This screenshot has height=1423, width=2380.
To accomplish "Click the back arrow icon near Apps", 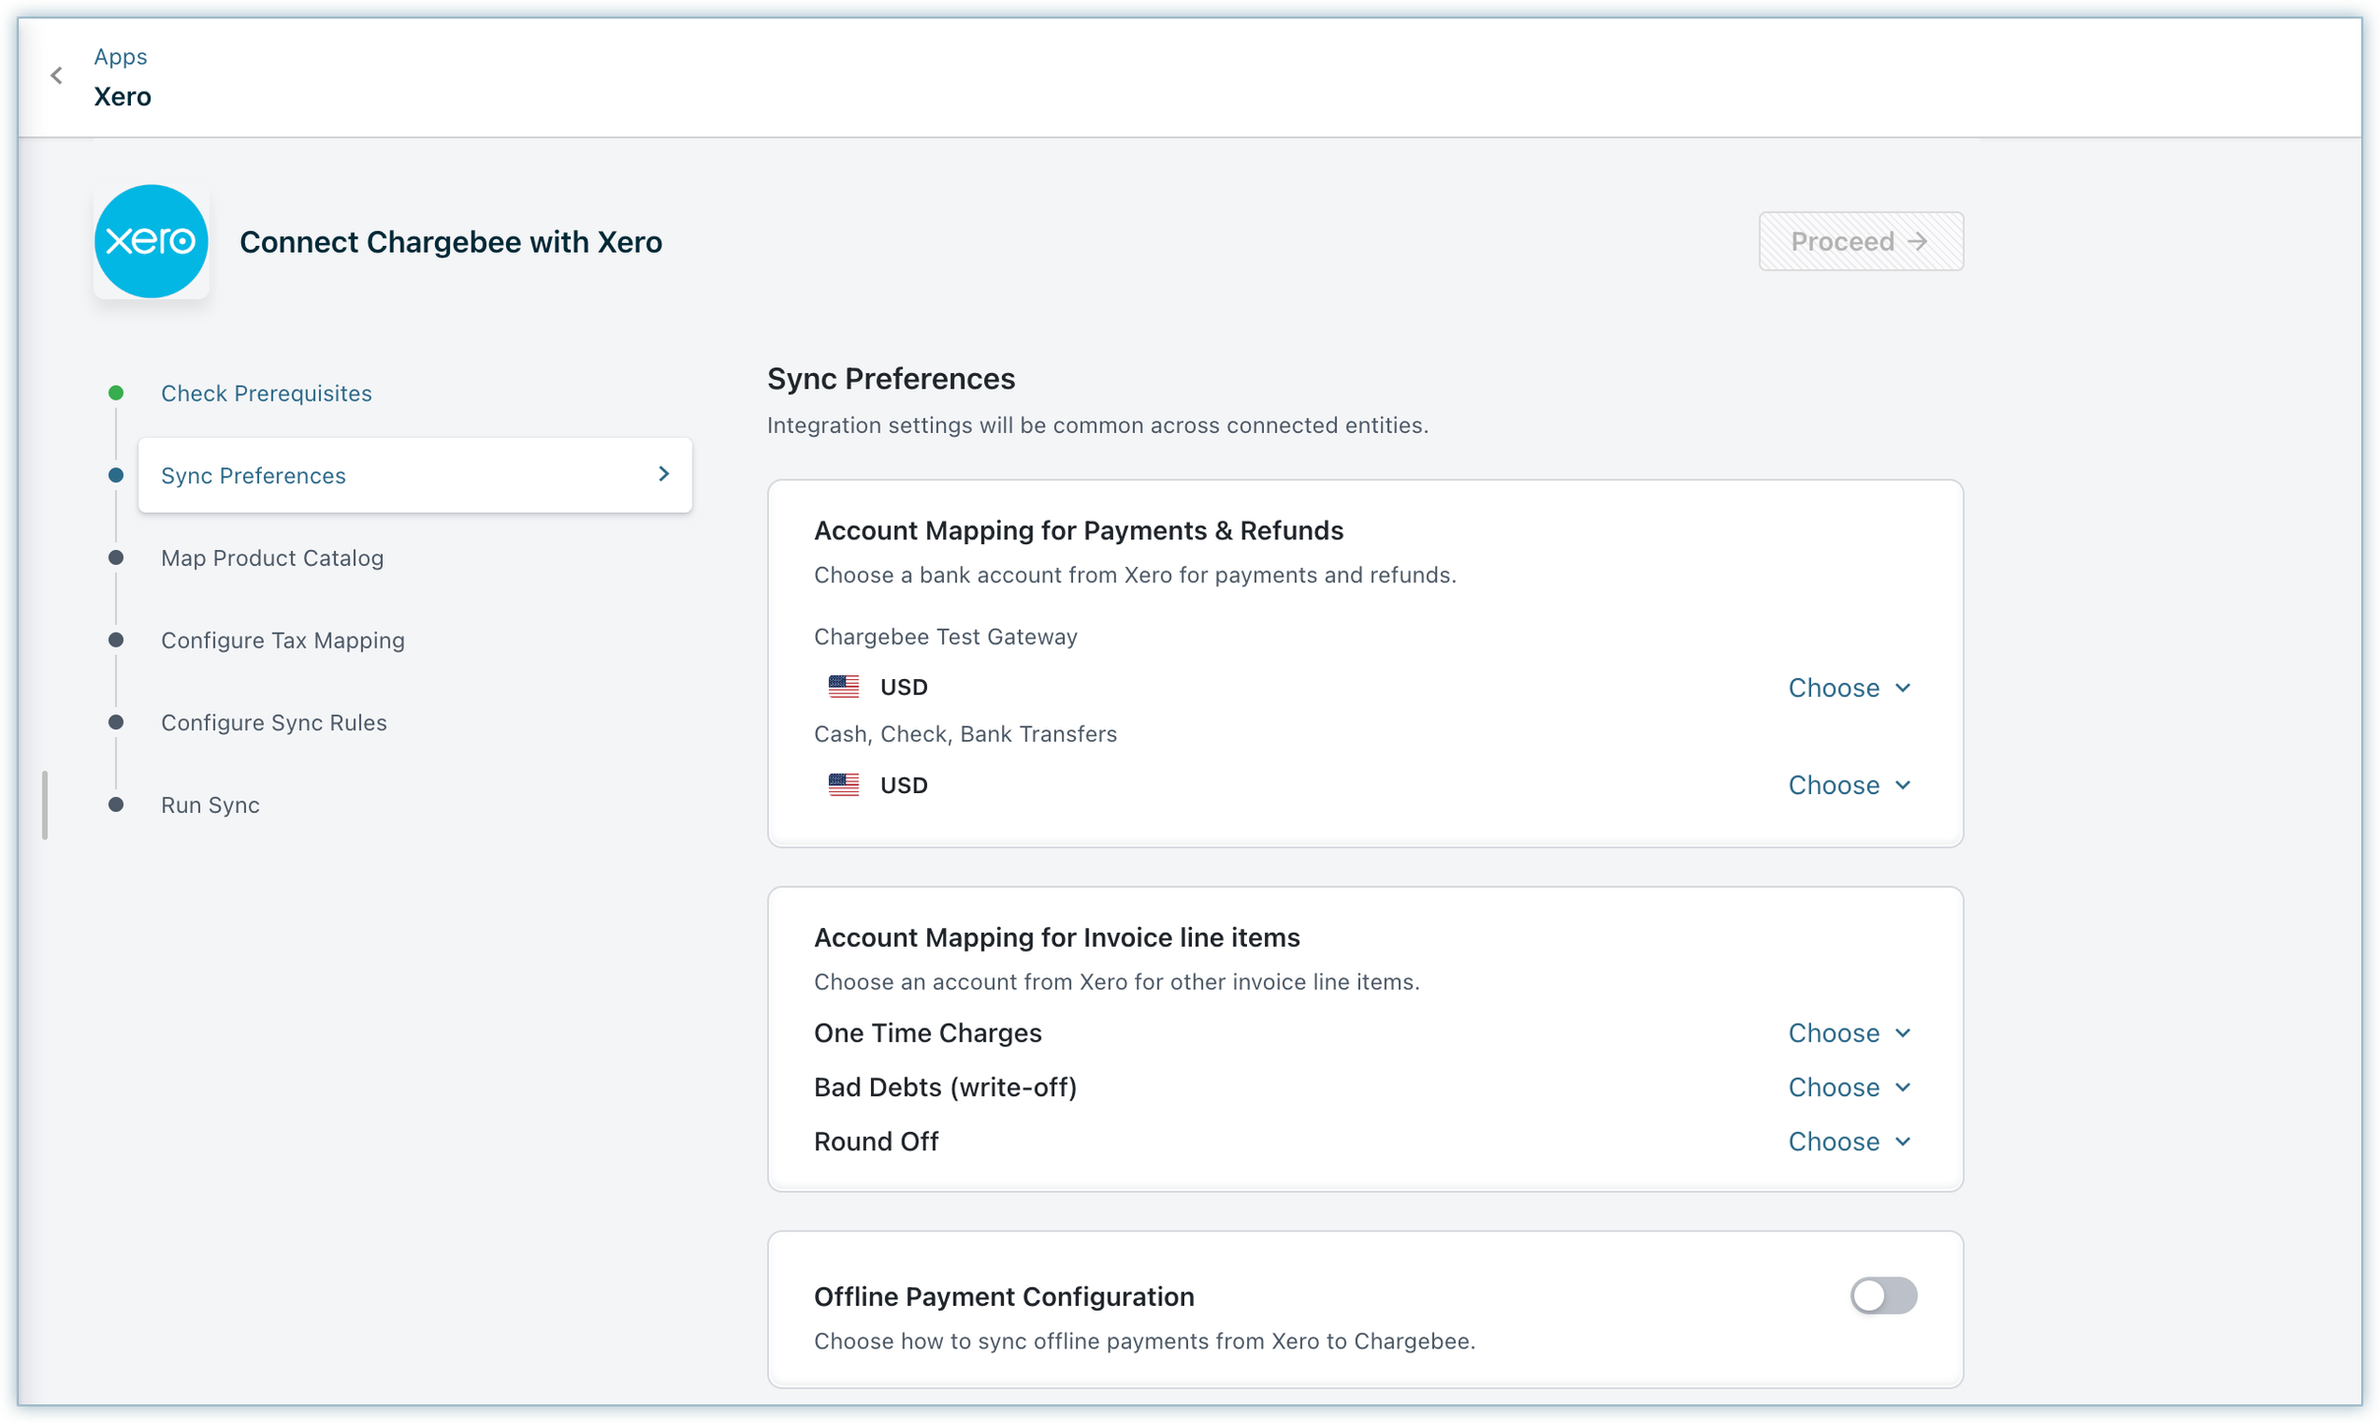I will [x=57, y=75].
